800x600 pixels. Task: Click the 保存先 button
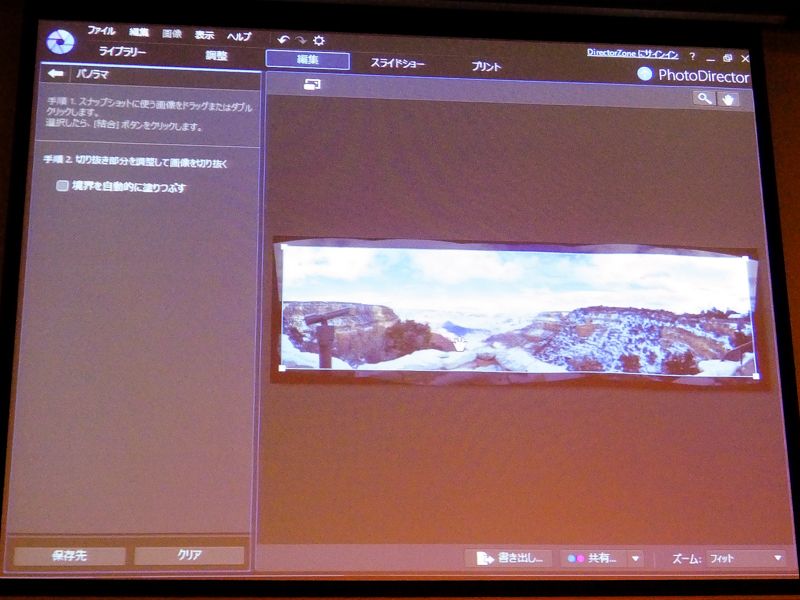pos(69,555)
